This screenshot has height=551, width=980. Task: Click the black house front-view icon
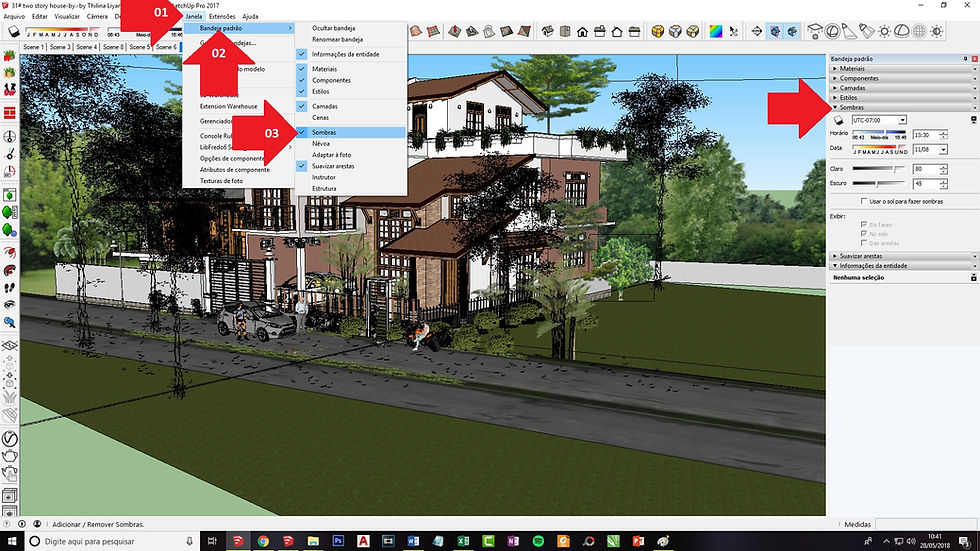click(x=582, y=31)
